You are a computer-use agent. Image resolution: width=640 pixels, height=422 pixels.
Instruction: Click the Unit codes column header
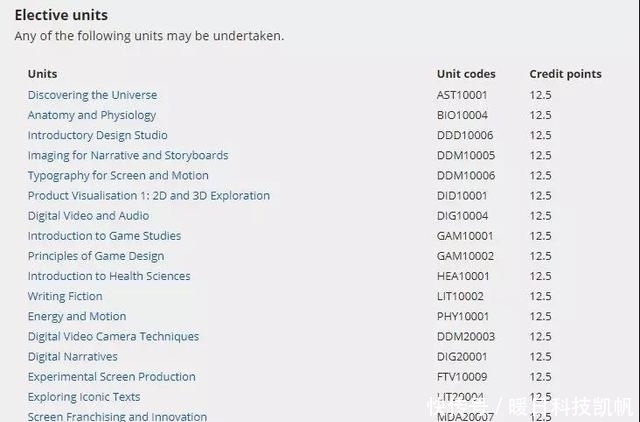[466, 74]
